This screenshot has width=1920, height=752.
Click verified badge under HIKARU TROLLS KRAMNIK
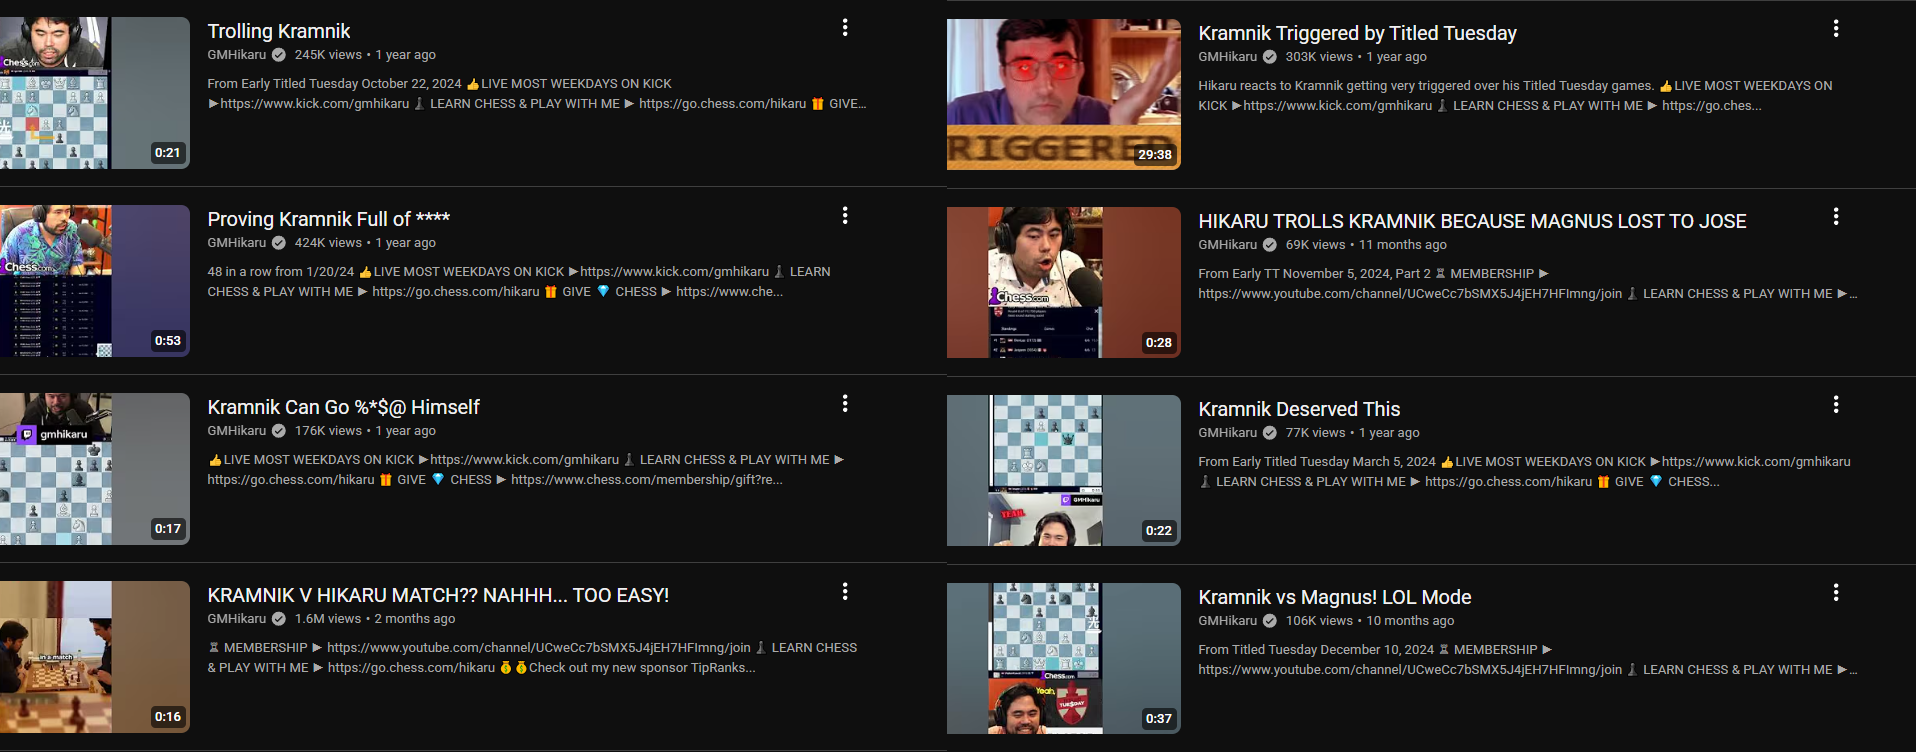1270,245
